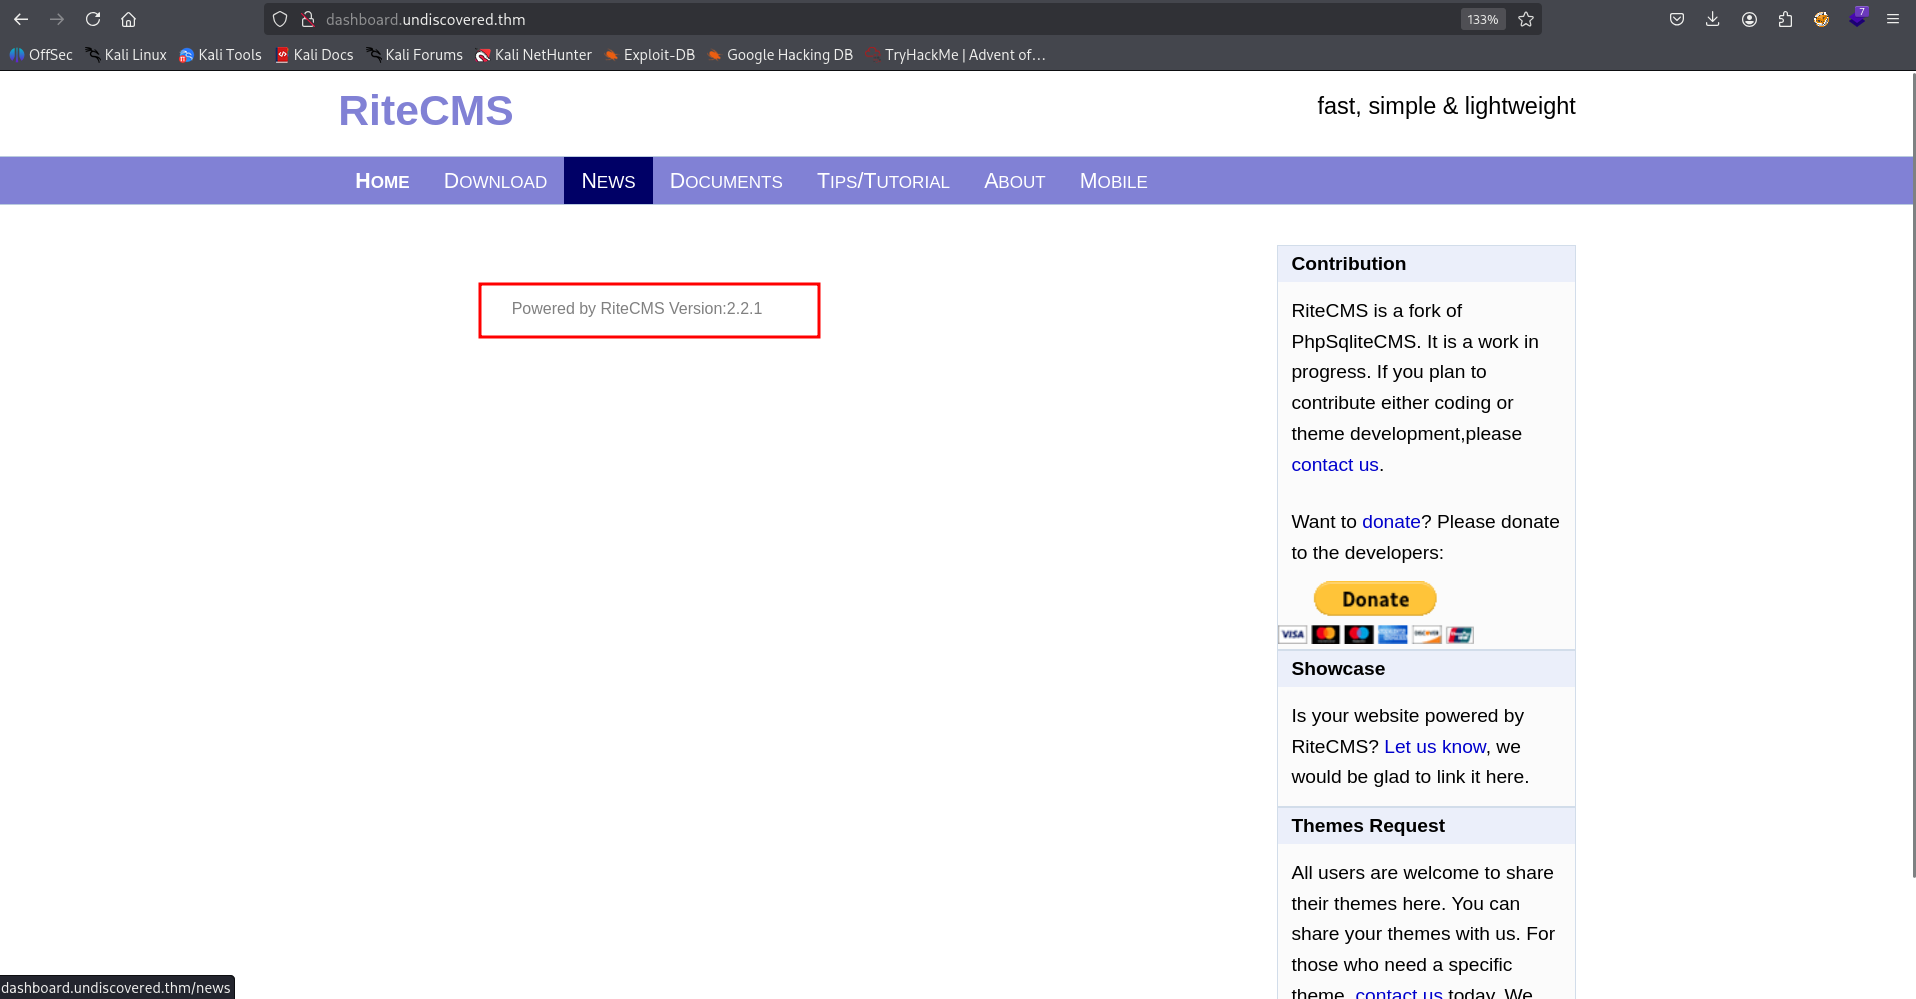Open the Kali Tools bookmark
This screenshot has height=999, width=1916.
[x=220, y=55]
